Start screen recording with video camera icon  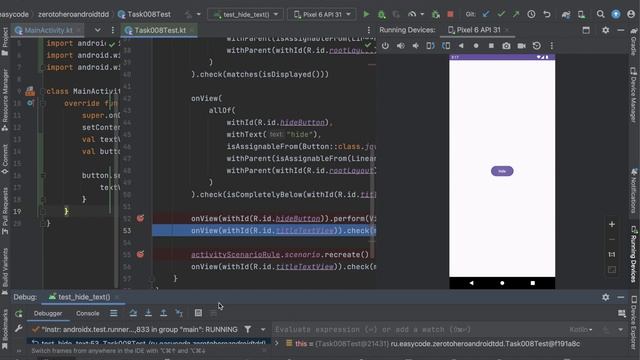[x=521, y=46]
